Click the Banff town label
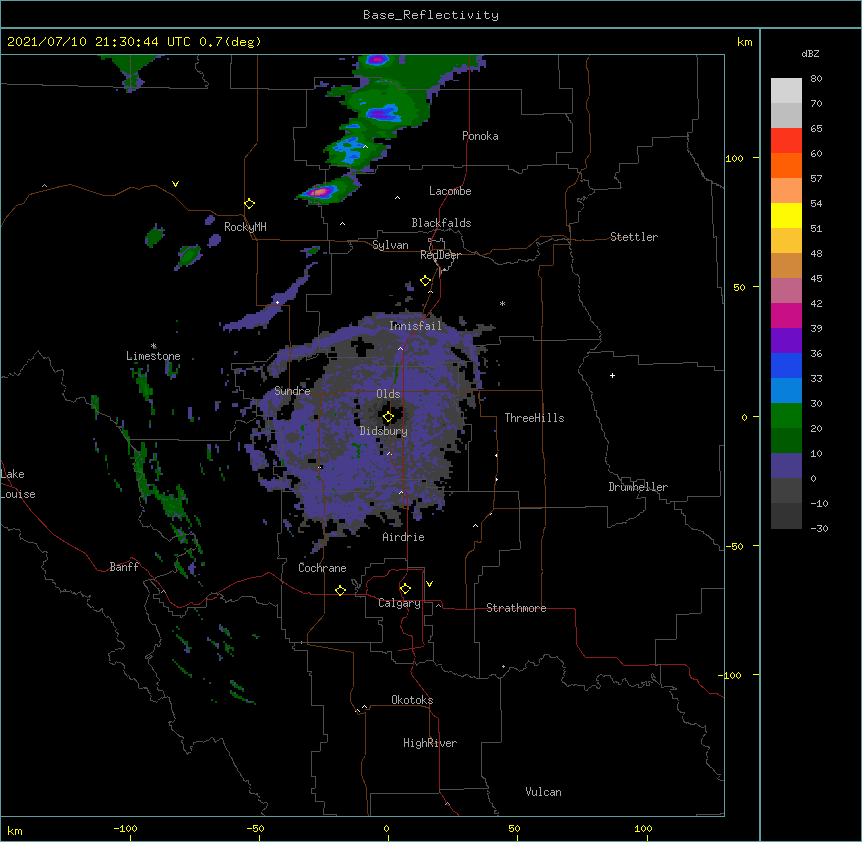 [x=124, y=567]
